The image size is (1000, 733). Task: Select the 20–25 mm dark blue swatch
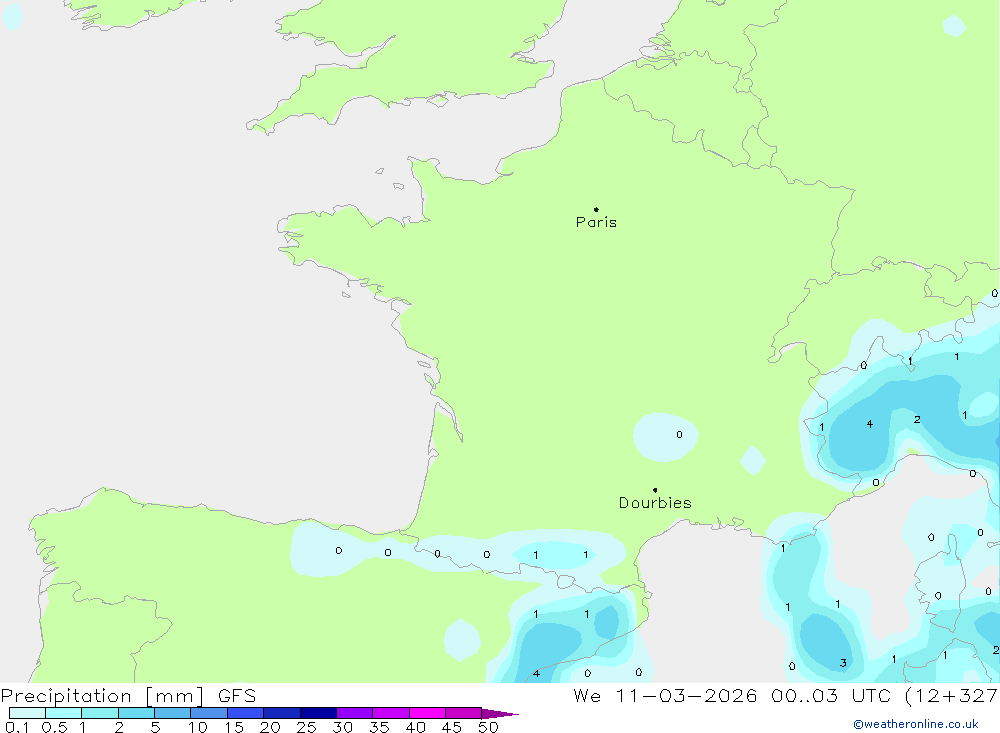pyautogui.click(x=282, y=713)
